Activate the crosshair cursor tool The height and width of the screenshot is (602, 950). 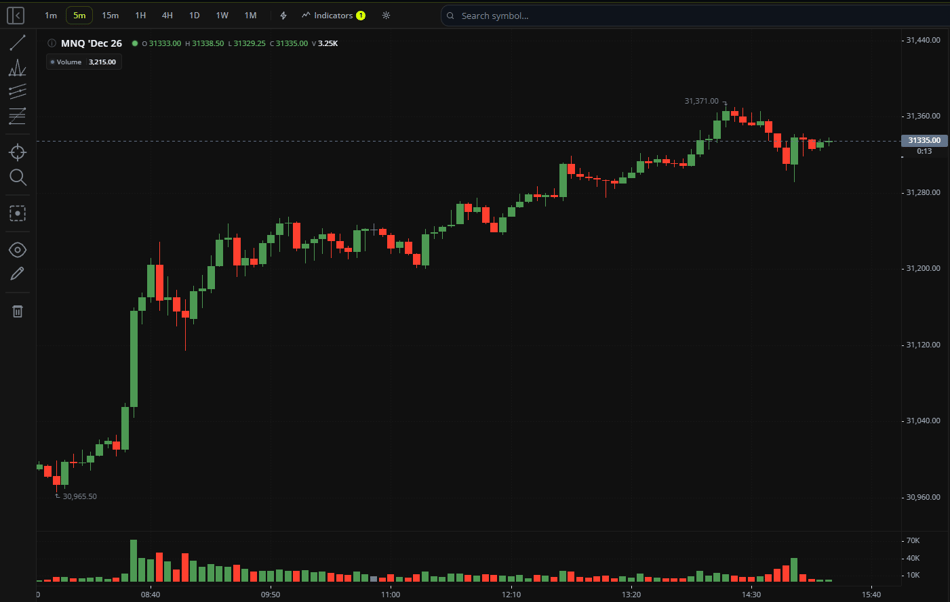(18, 152)
